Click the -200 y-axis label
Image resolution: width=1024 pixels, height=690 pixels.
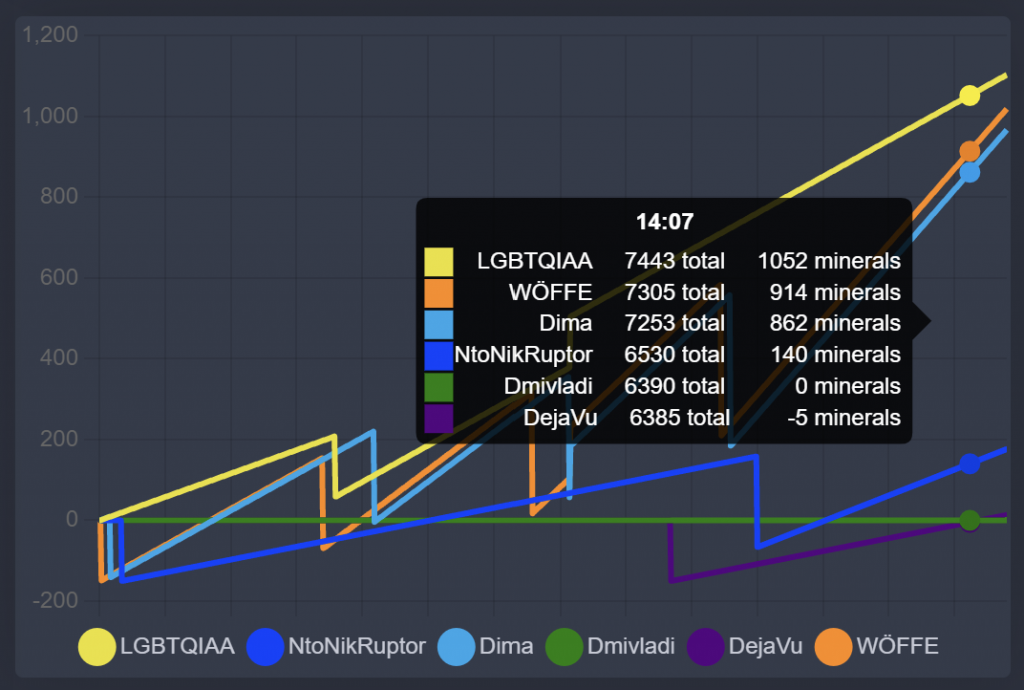coord(55,600)
